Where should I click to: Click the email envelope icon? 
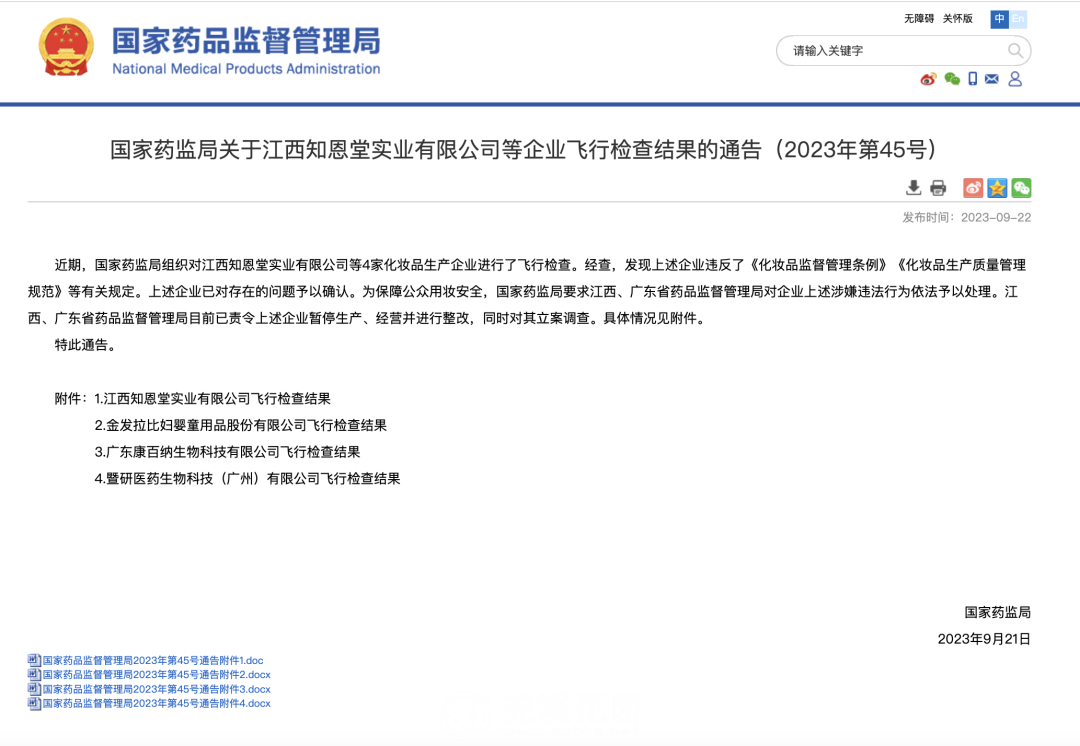point(992,79)
